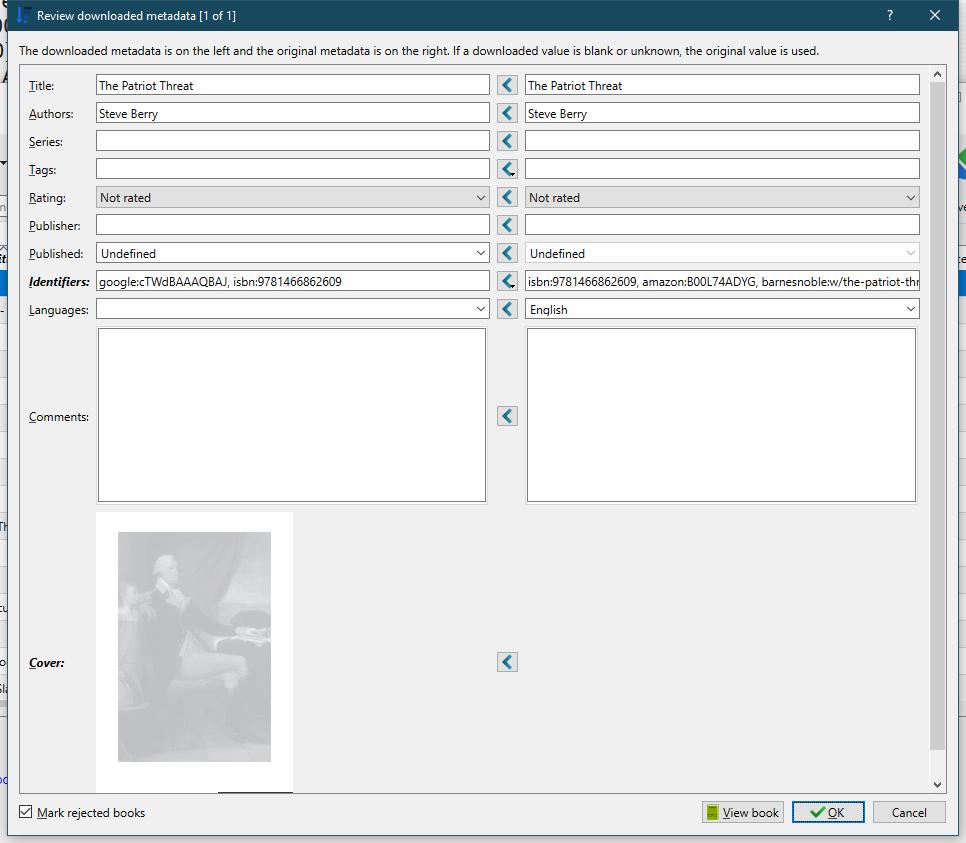This screenshot has width=966, height=843.
Task: Click the downloaded cover thumbnail
Action: [x=194, y=652]
